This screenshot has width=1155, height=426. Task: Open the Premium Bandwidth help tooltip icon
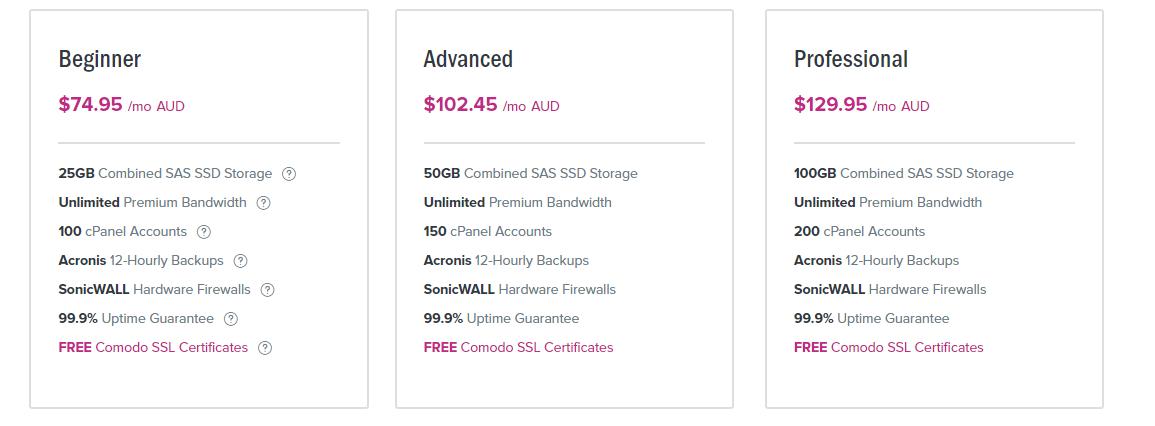(264, 203)
